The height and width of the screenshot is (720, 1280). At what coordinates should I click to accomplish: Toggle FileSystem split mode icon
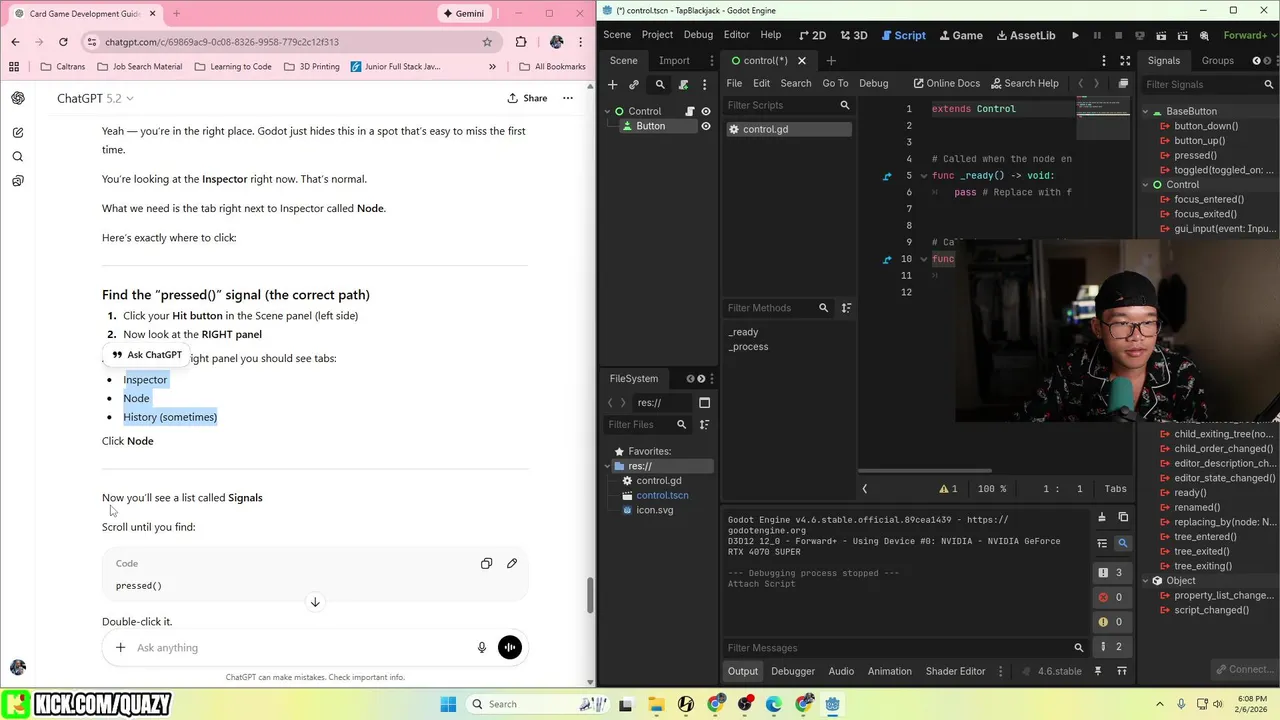704,403
